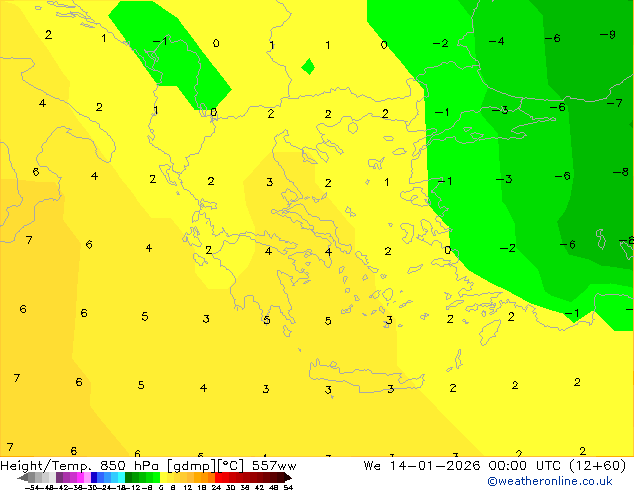Pick the dark blue legend color swatch
Image resolution: width=634 pixels, height=490 pixels.
tap(94, 477)
